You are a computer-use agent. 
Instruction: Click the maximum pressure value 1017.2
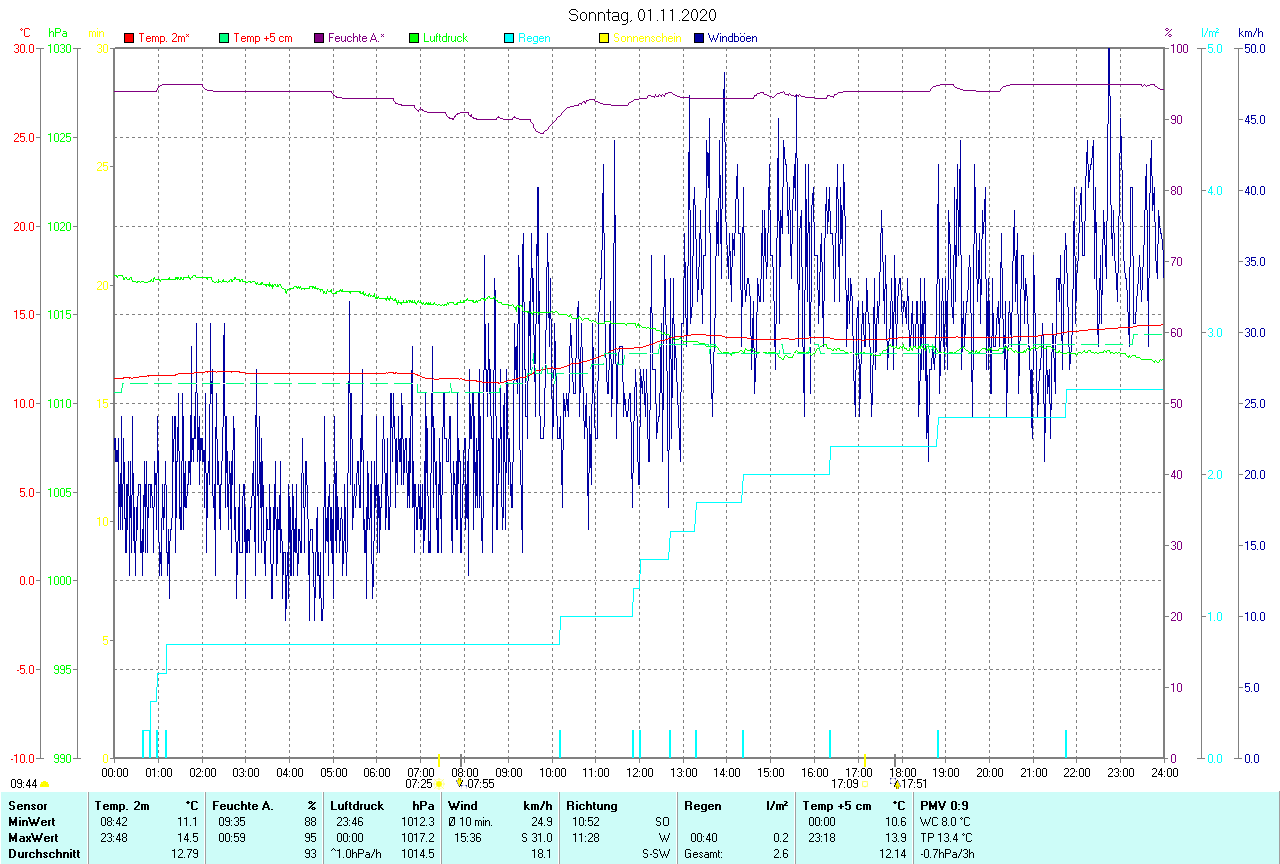click(x=417, y=838)
